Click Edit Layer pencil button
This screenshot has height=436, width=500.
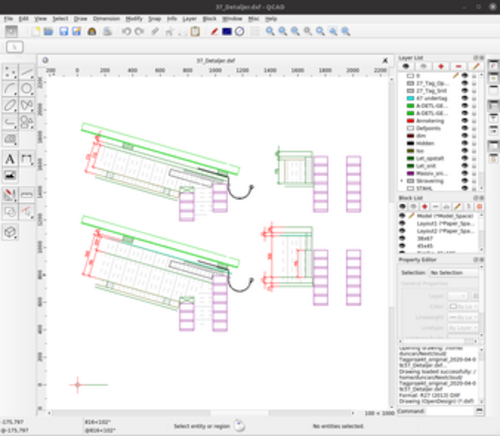pyautogui.click(x=476, y=66)
